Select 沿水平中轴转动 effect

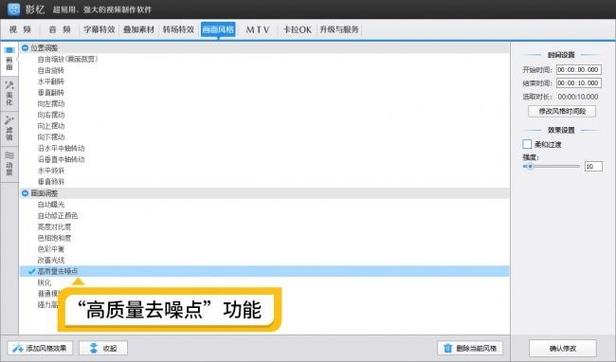pyautogui.click(x=61, y=148)
